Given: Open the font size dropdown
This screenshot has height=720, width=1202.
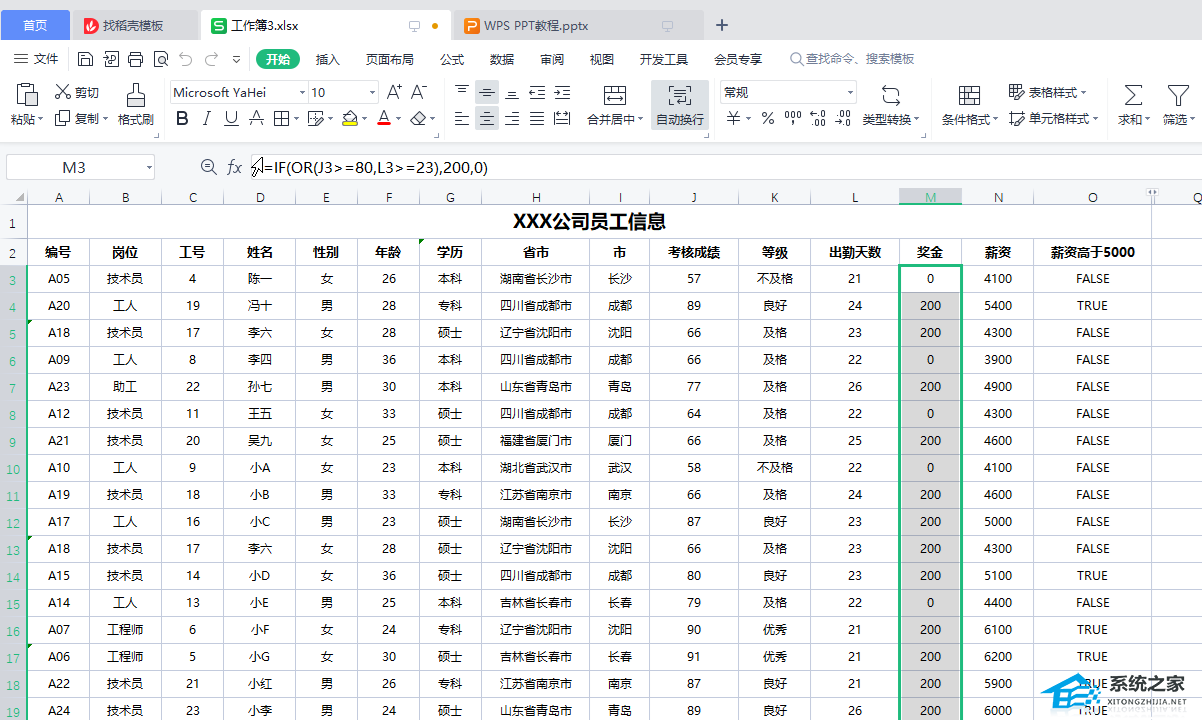Looking at the screenshot, I should point(372,93).
